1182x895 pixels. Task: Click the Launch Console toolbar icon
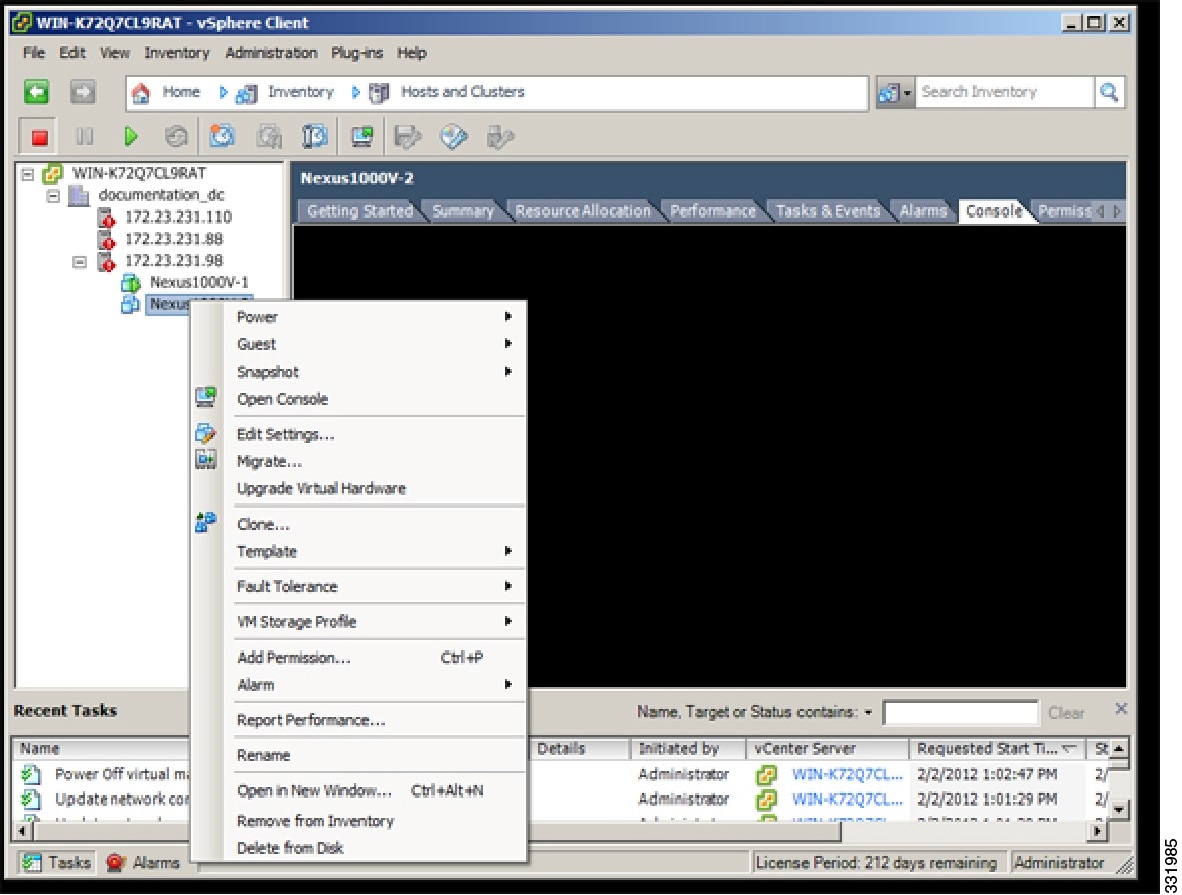[363, 136]
